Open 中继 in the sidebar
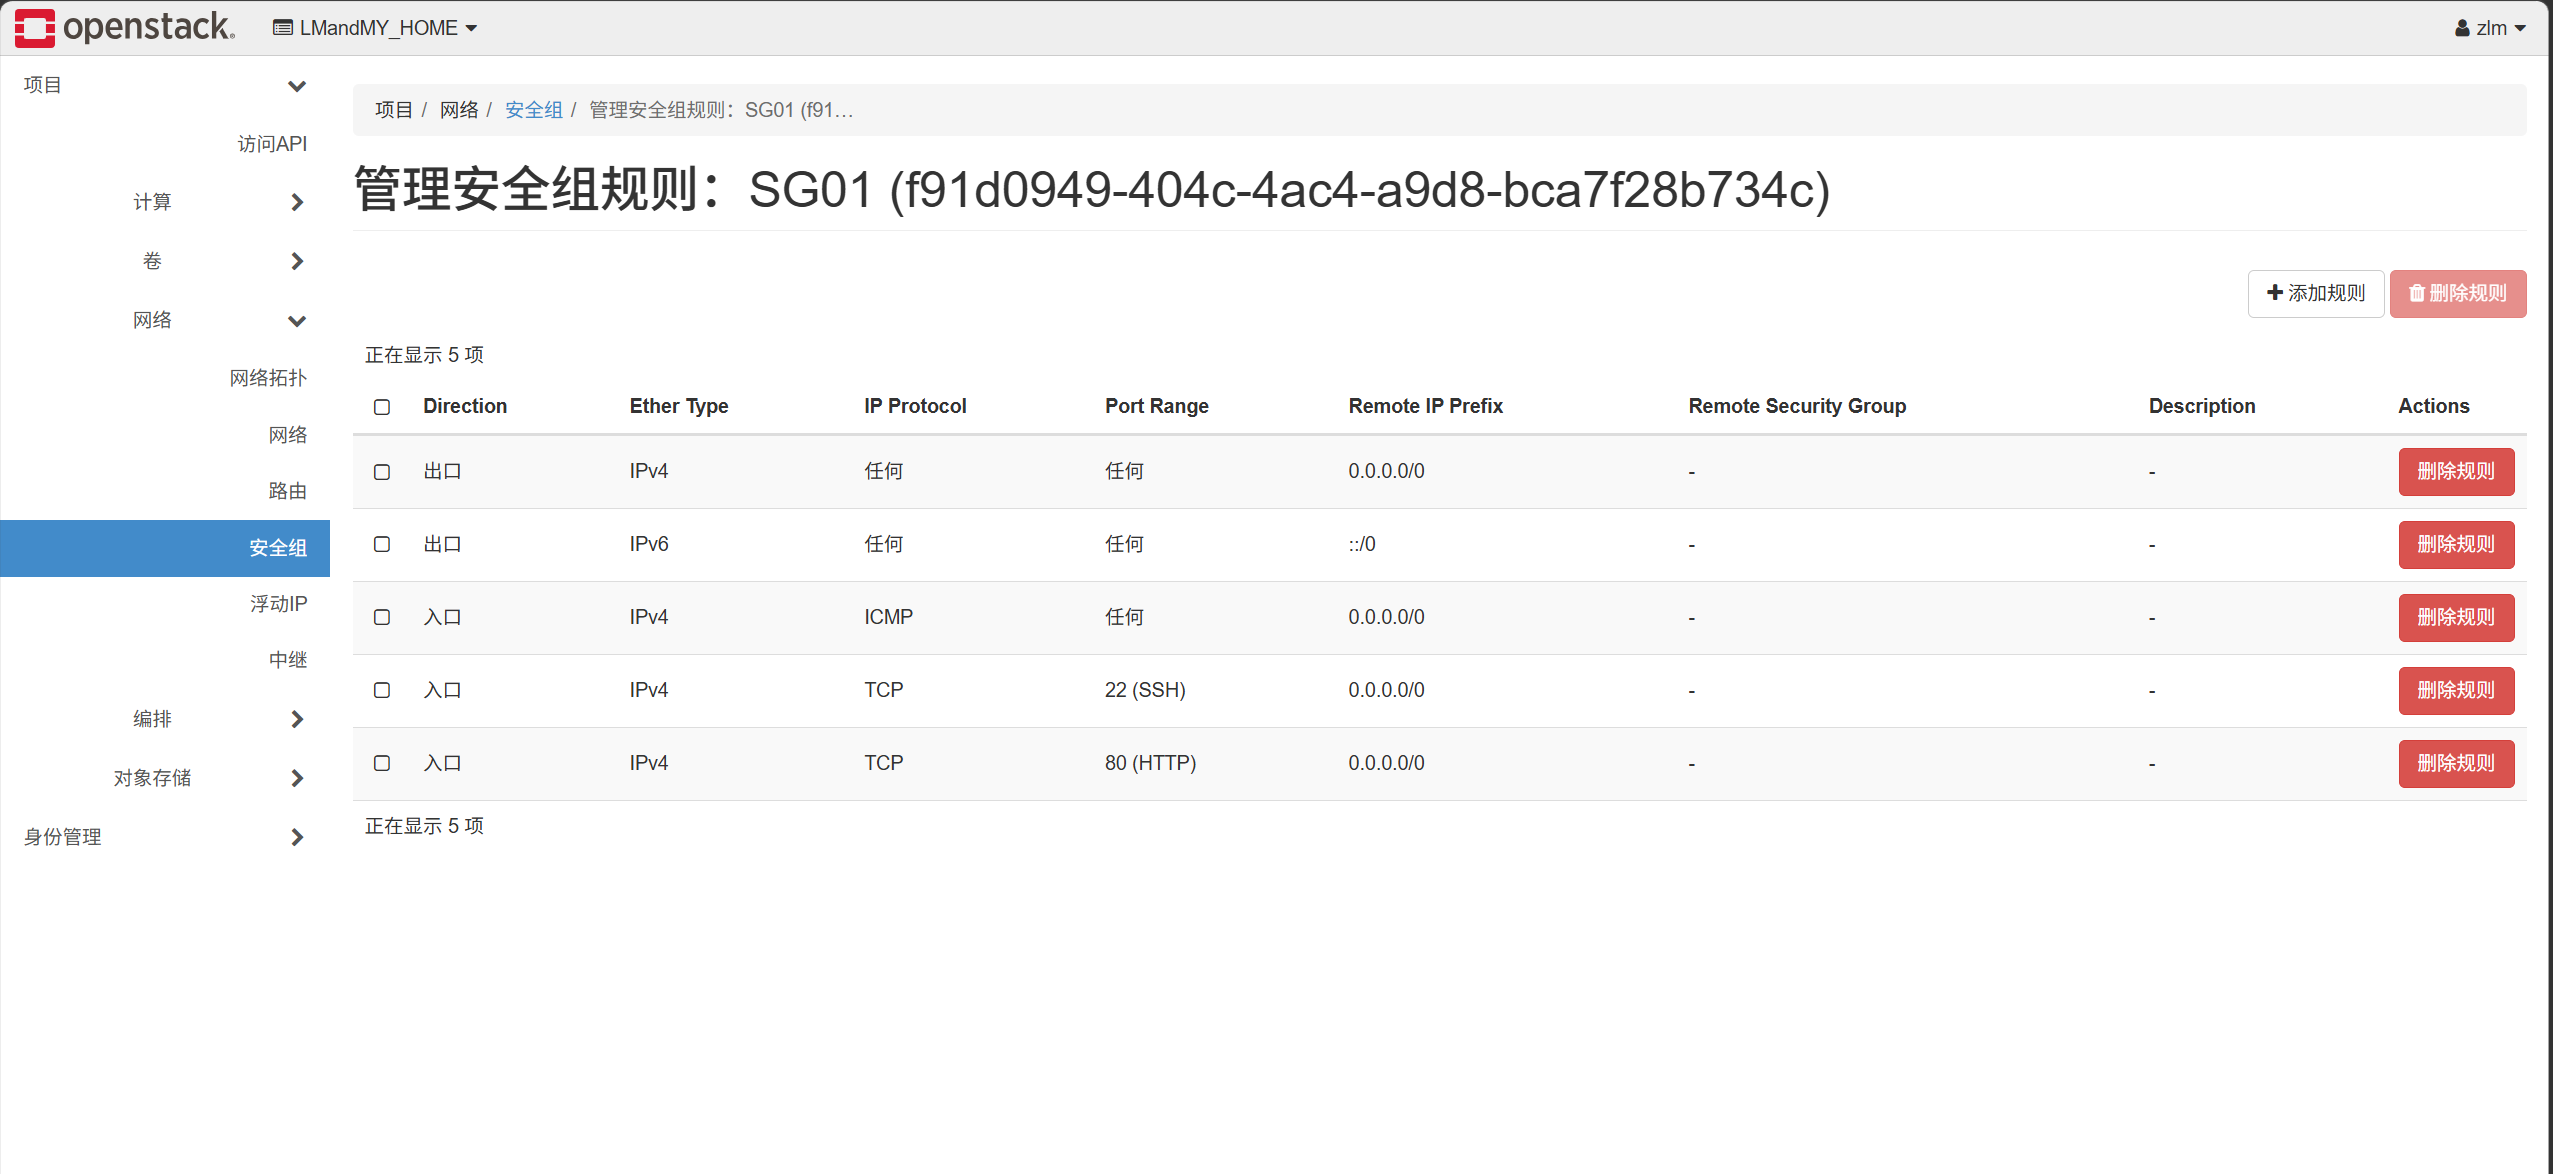2553x1174 pixels. [x=288, y=660]
